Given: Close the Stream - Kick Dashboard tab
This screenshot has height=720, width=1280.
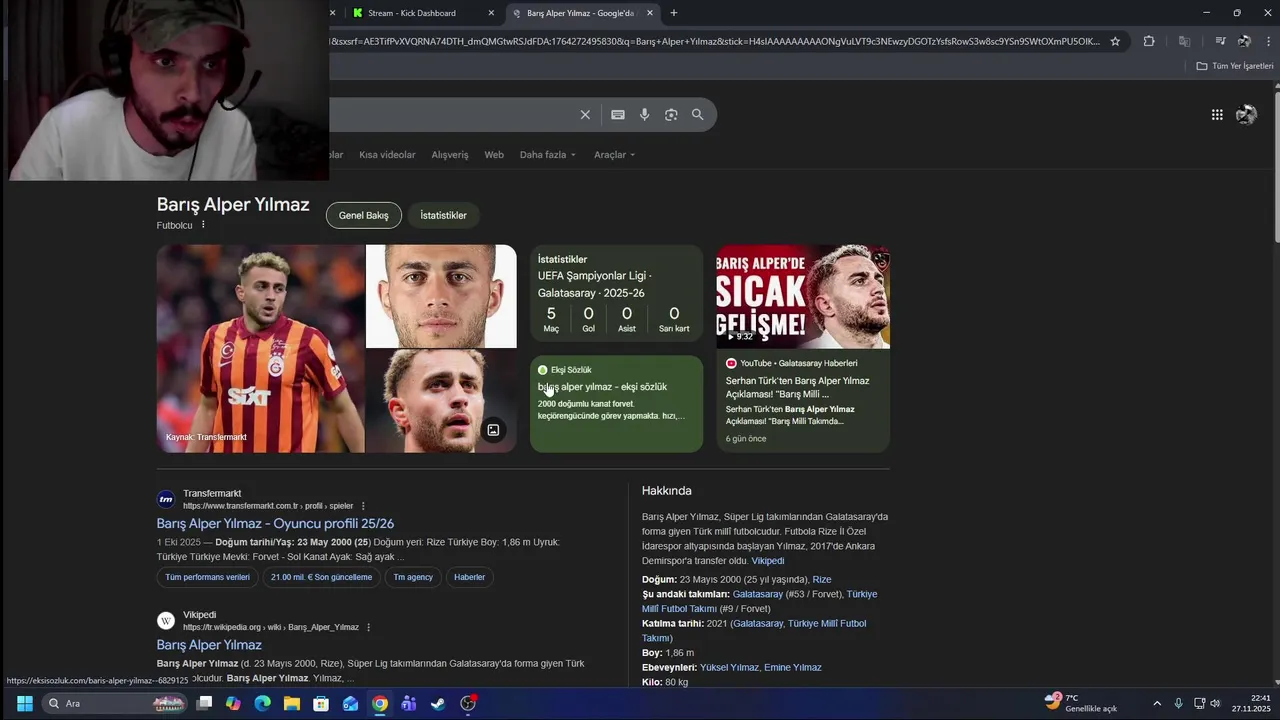Looking at the screenshot, I should [491, 13].
